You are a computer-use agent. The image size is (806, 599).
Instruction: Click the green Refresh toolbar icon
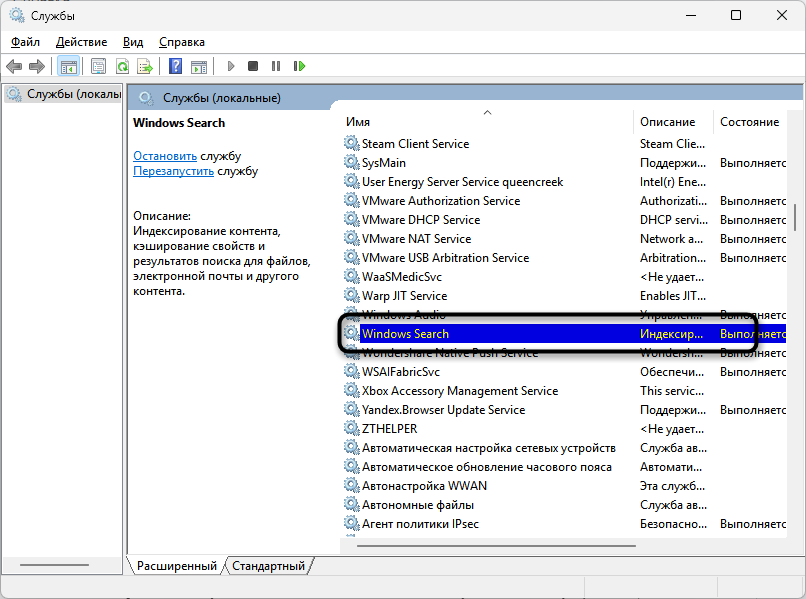coord(122,66)
